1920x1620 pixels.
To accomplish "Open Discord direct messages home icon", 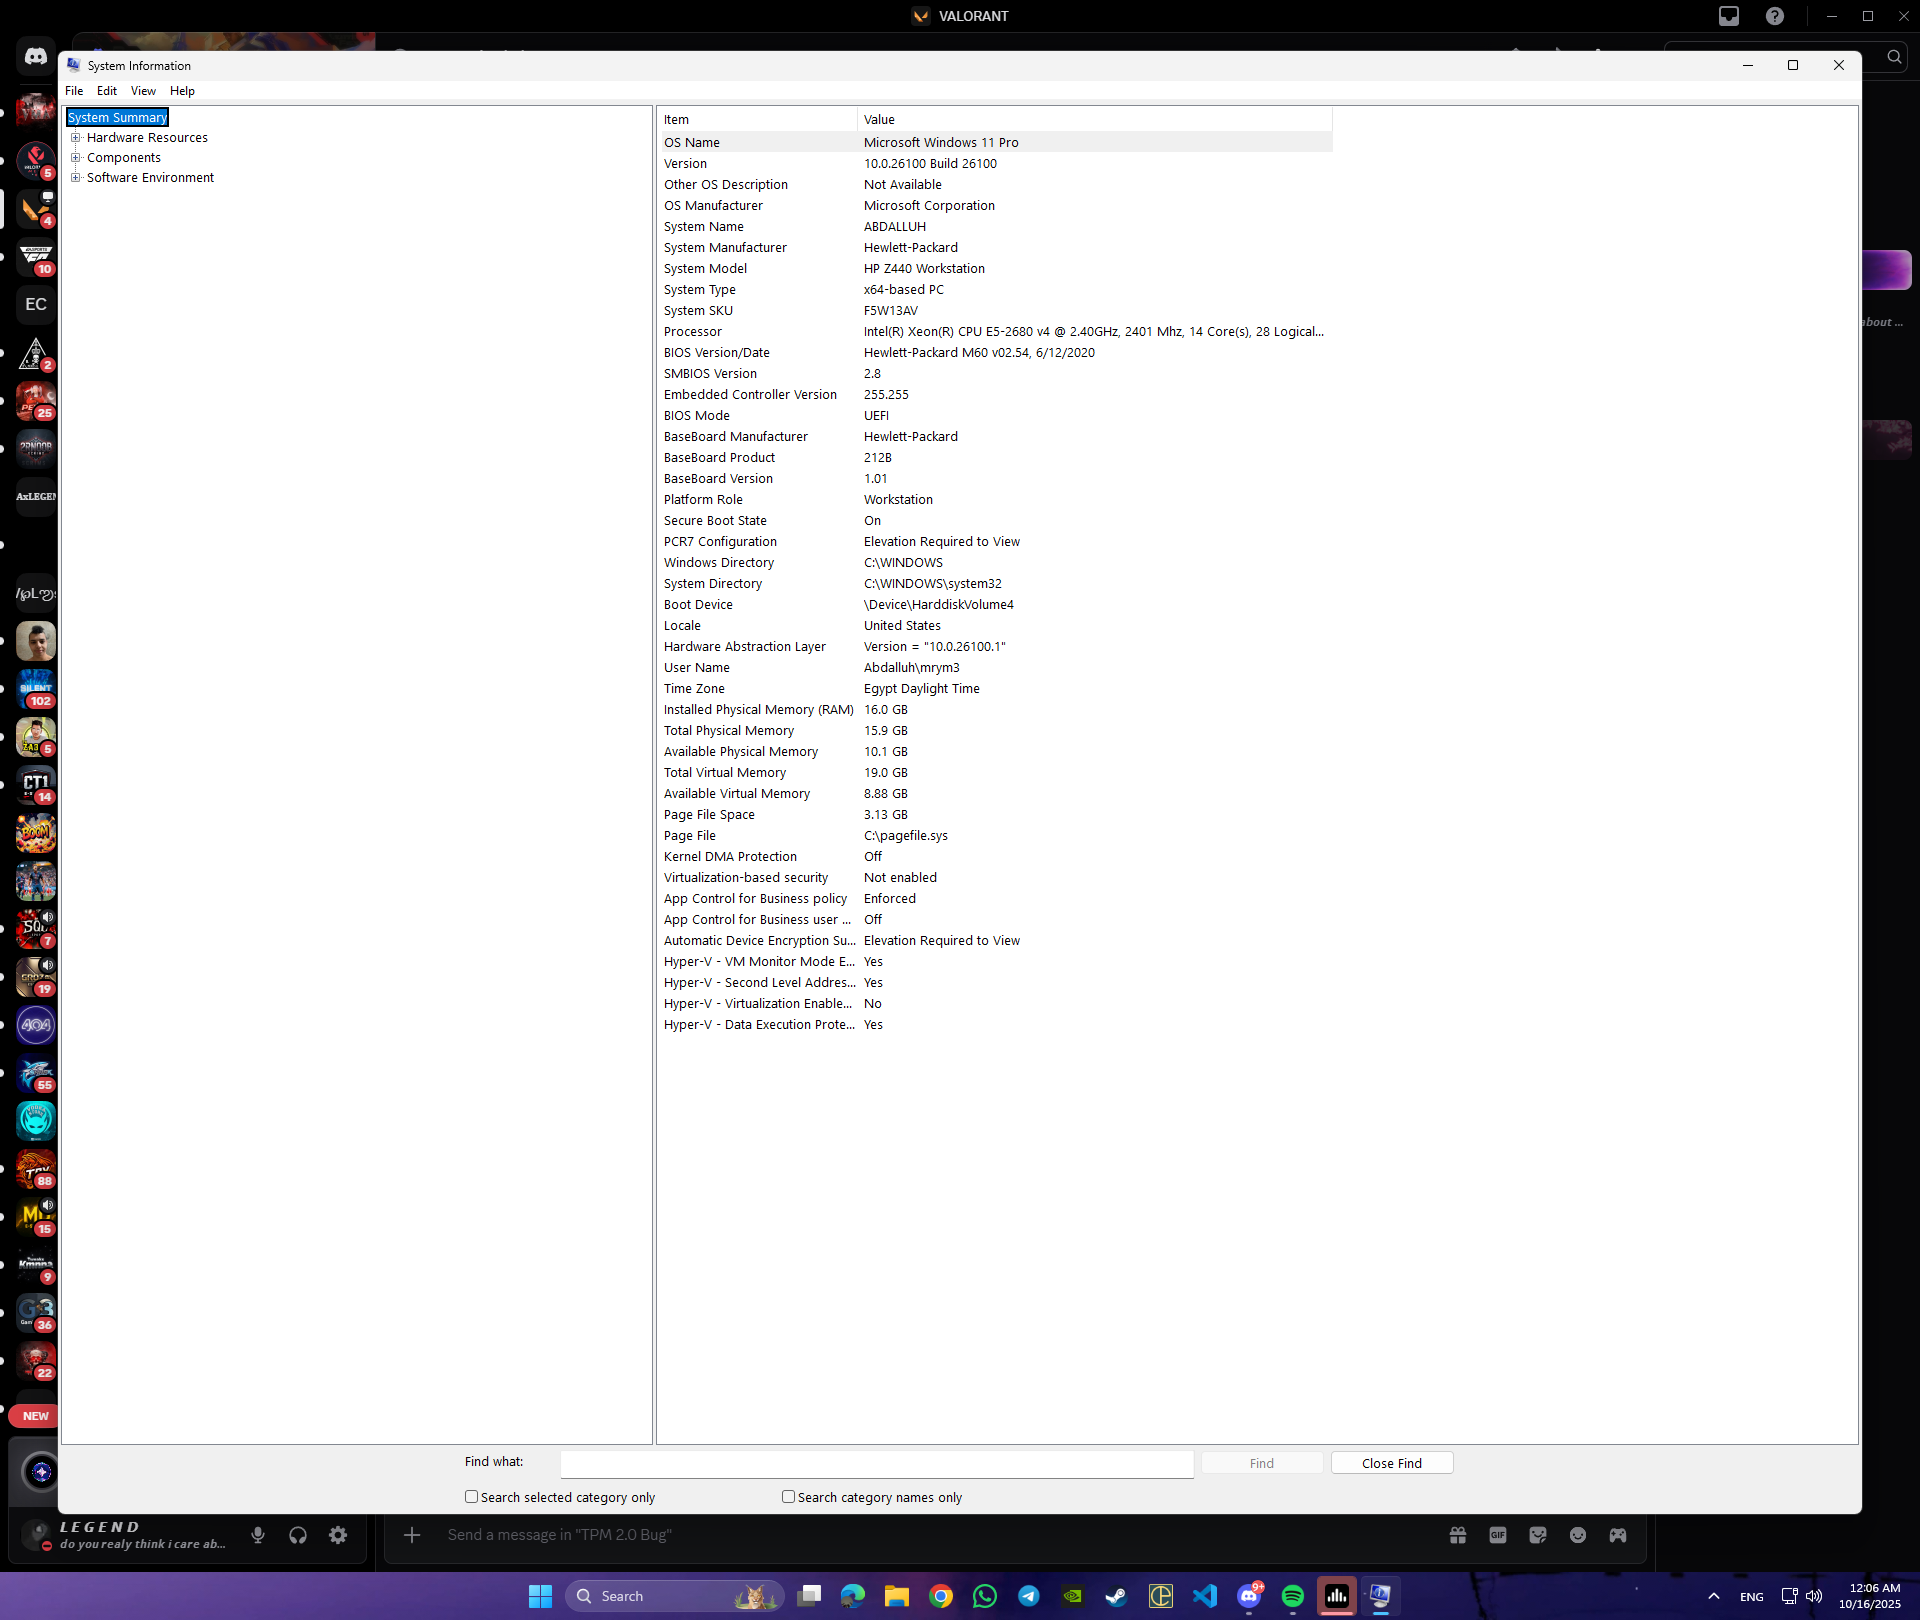I will click(36, 57).
